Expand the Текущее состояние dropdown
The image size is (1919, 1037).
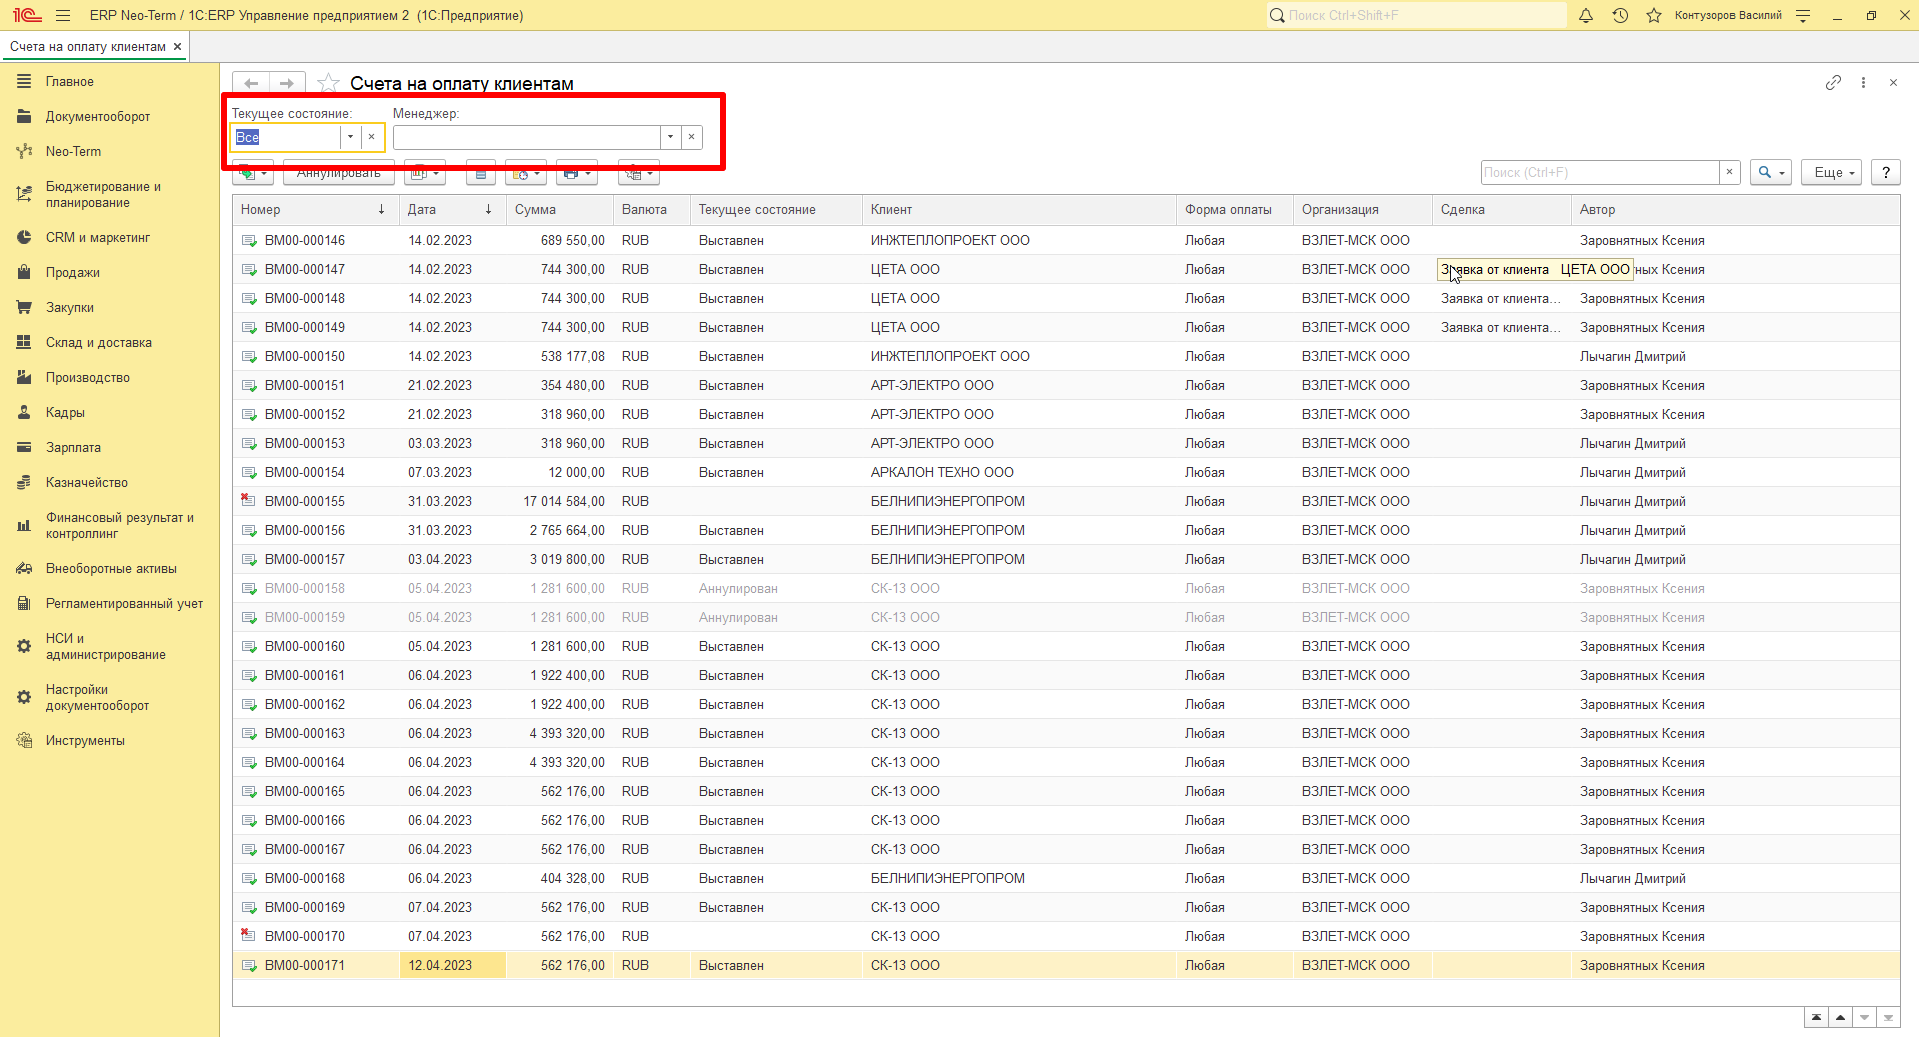pos(350,137)
